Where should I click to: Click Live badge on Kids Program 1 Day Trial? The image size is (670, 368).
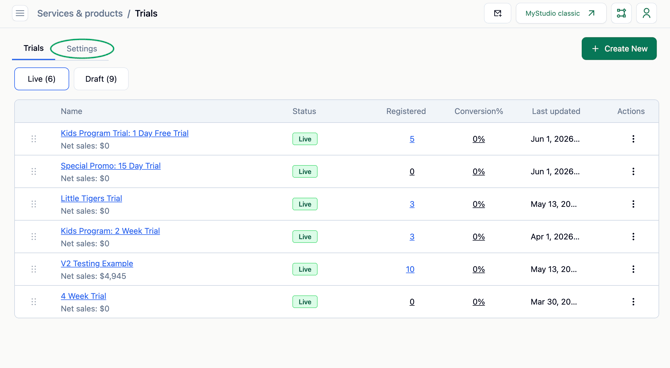click(305, 139)
